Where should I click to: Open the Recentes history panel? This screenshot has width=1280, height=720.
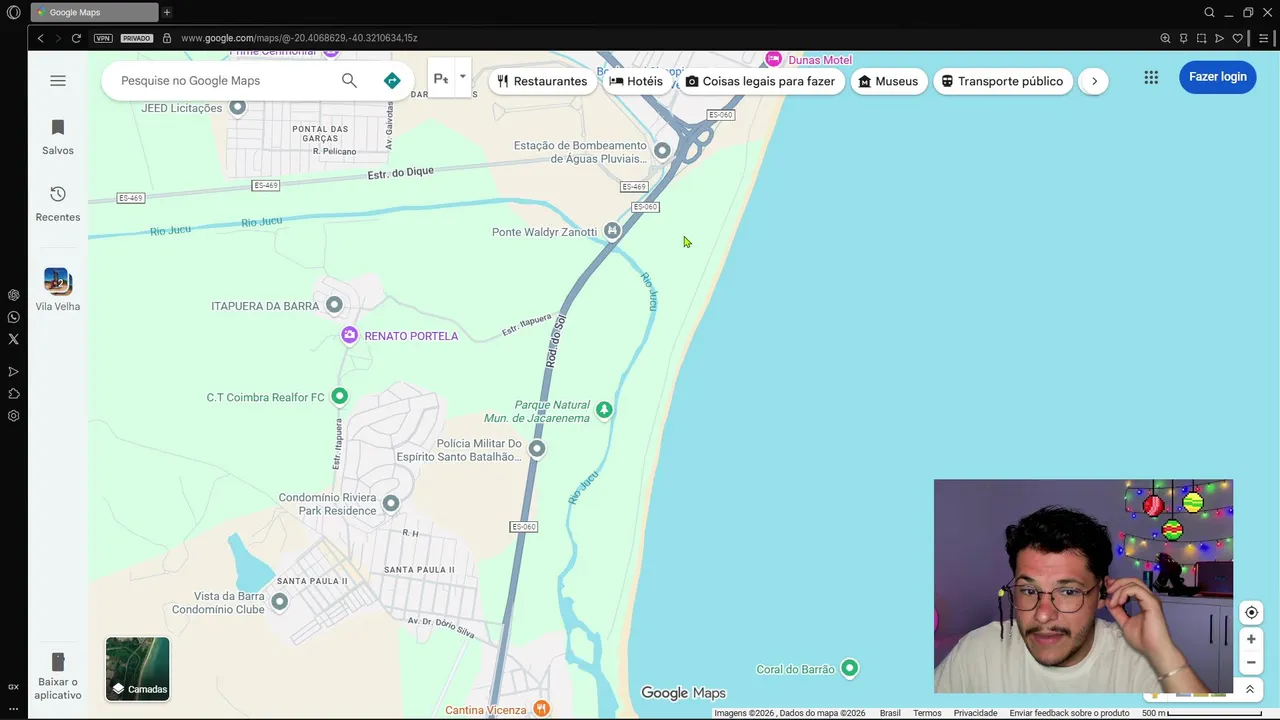point(58,204)
